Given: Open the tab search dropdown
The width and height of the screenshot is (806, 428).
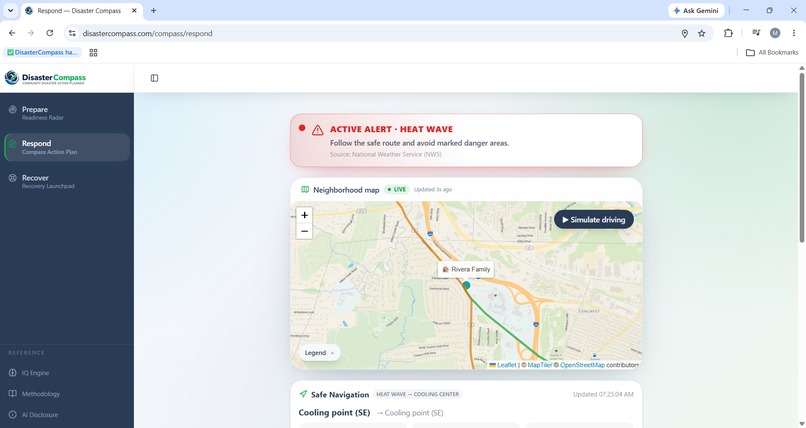Looking at the screenshot, I should click(x=10, y=11).
